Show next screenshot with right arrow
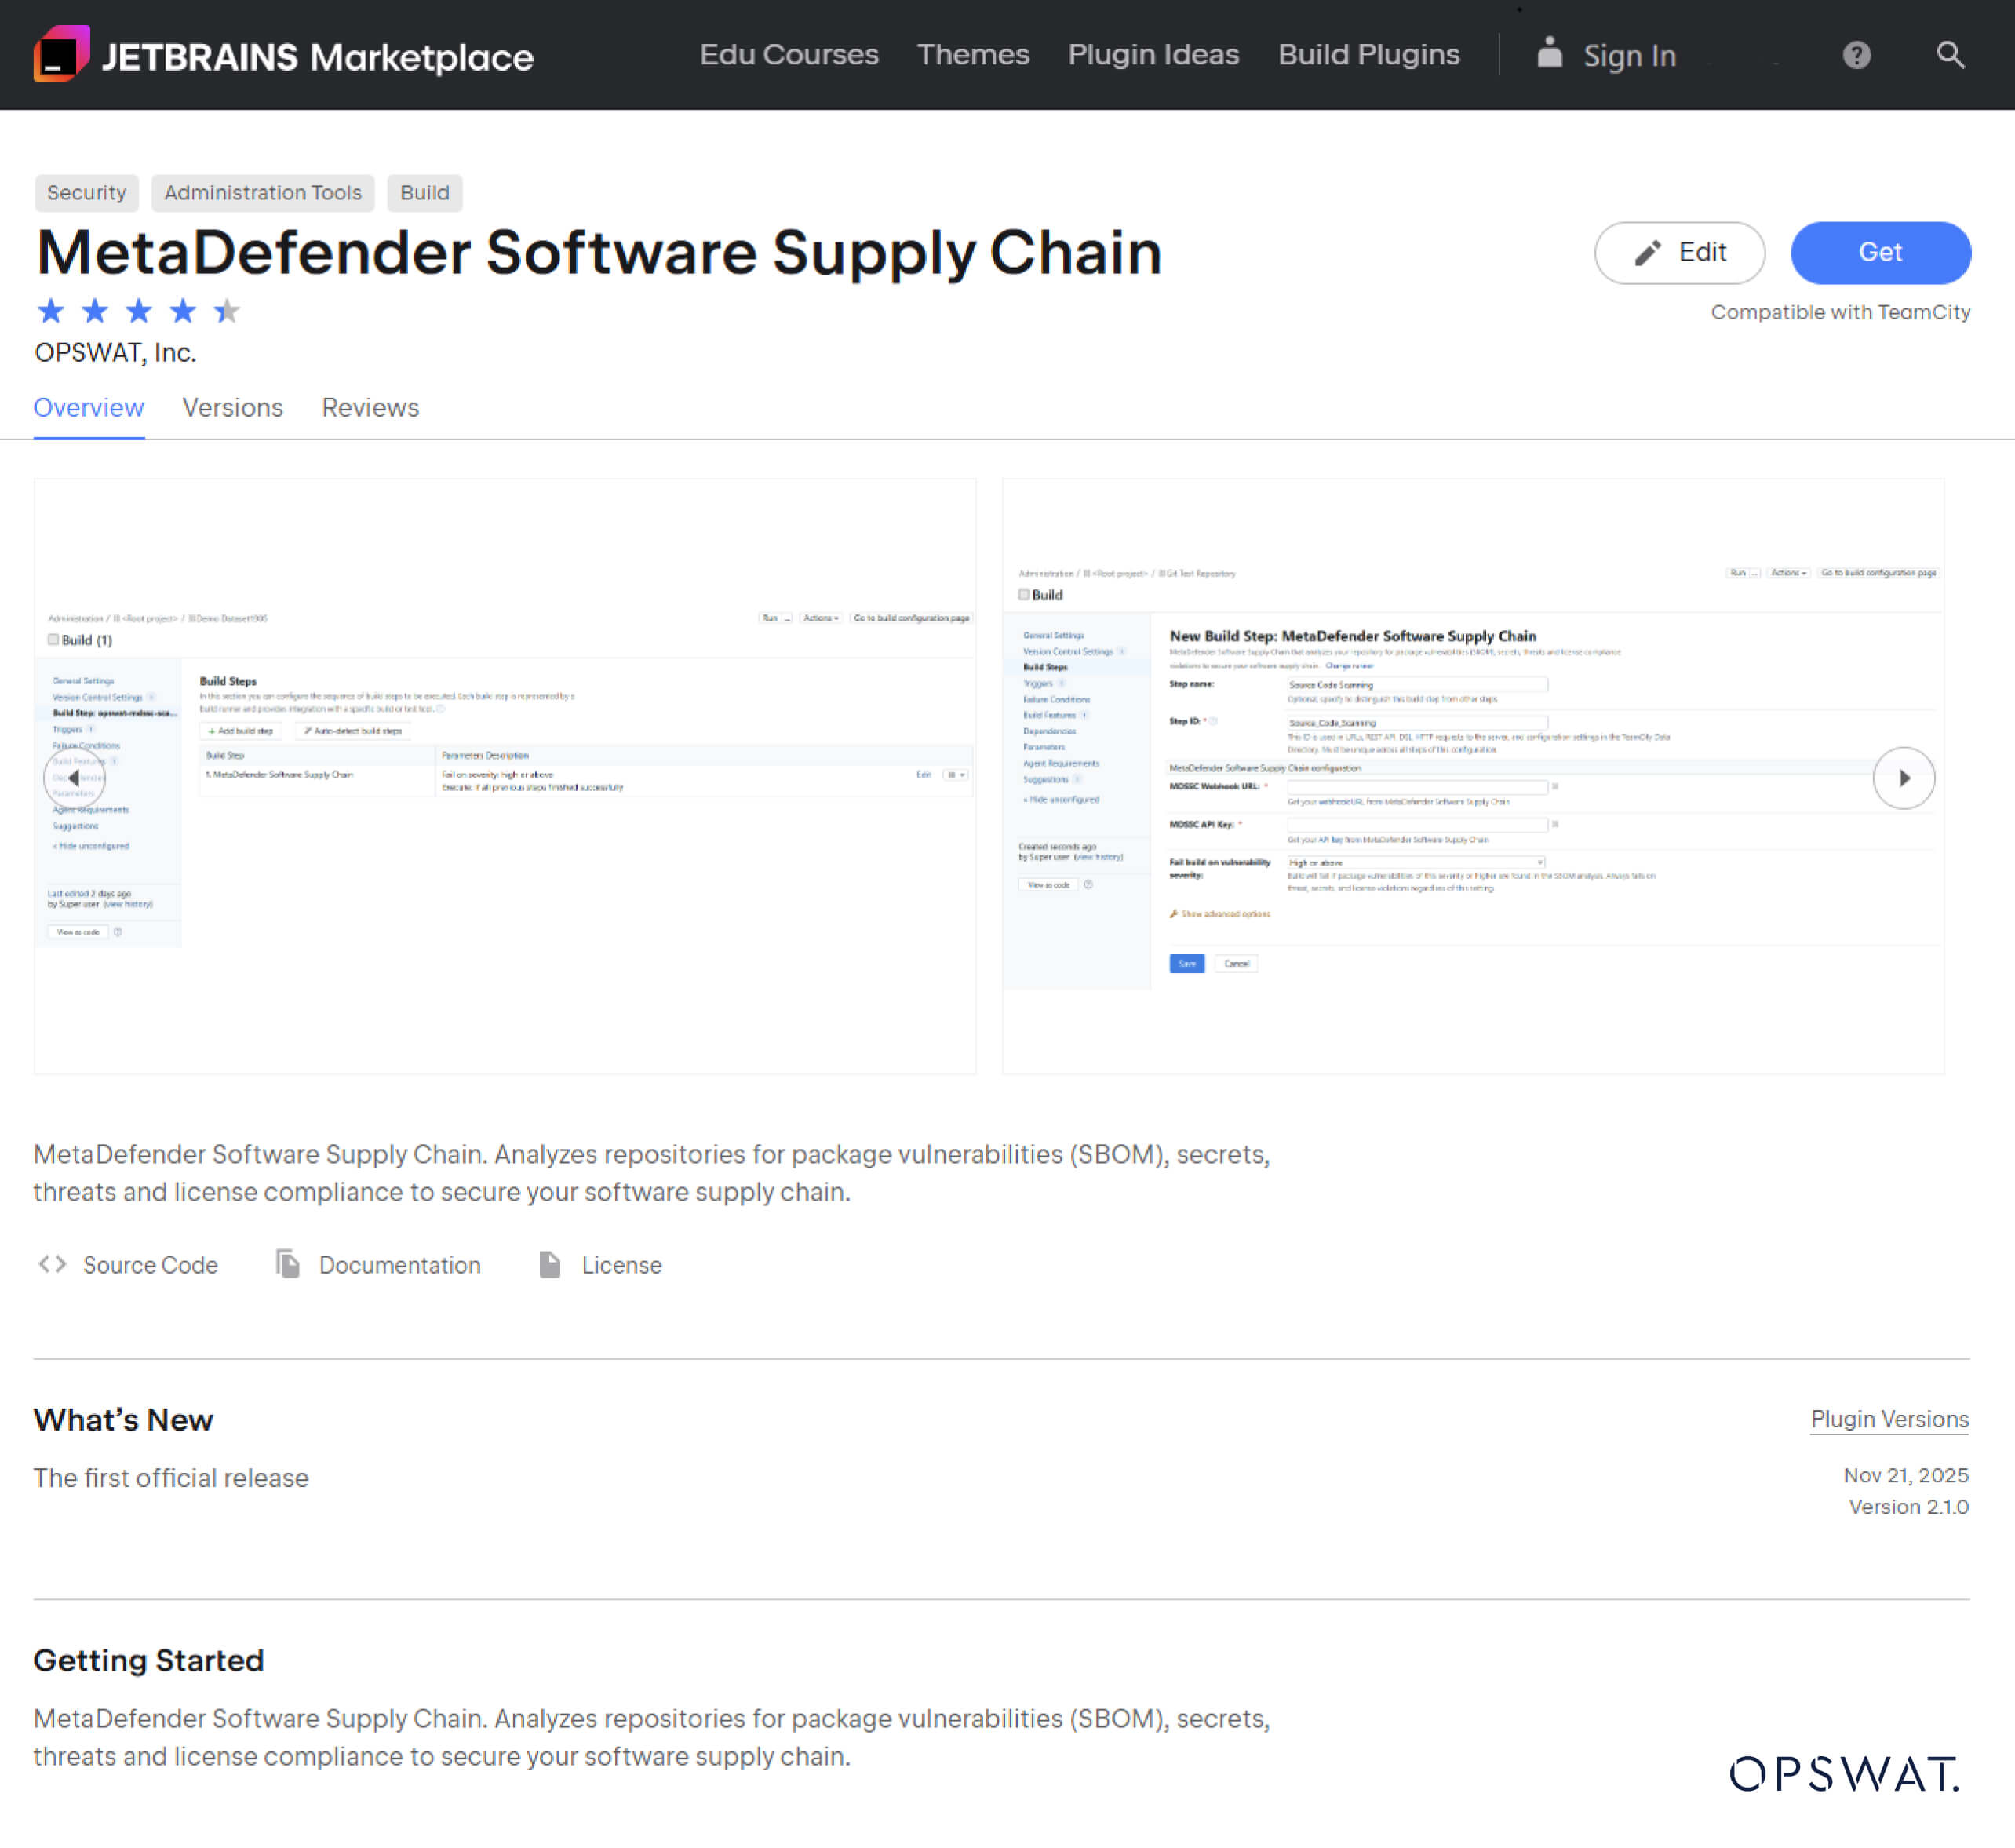 [1903, 777]
